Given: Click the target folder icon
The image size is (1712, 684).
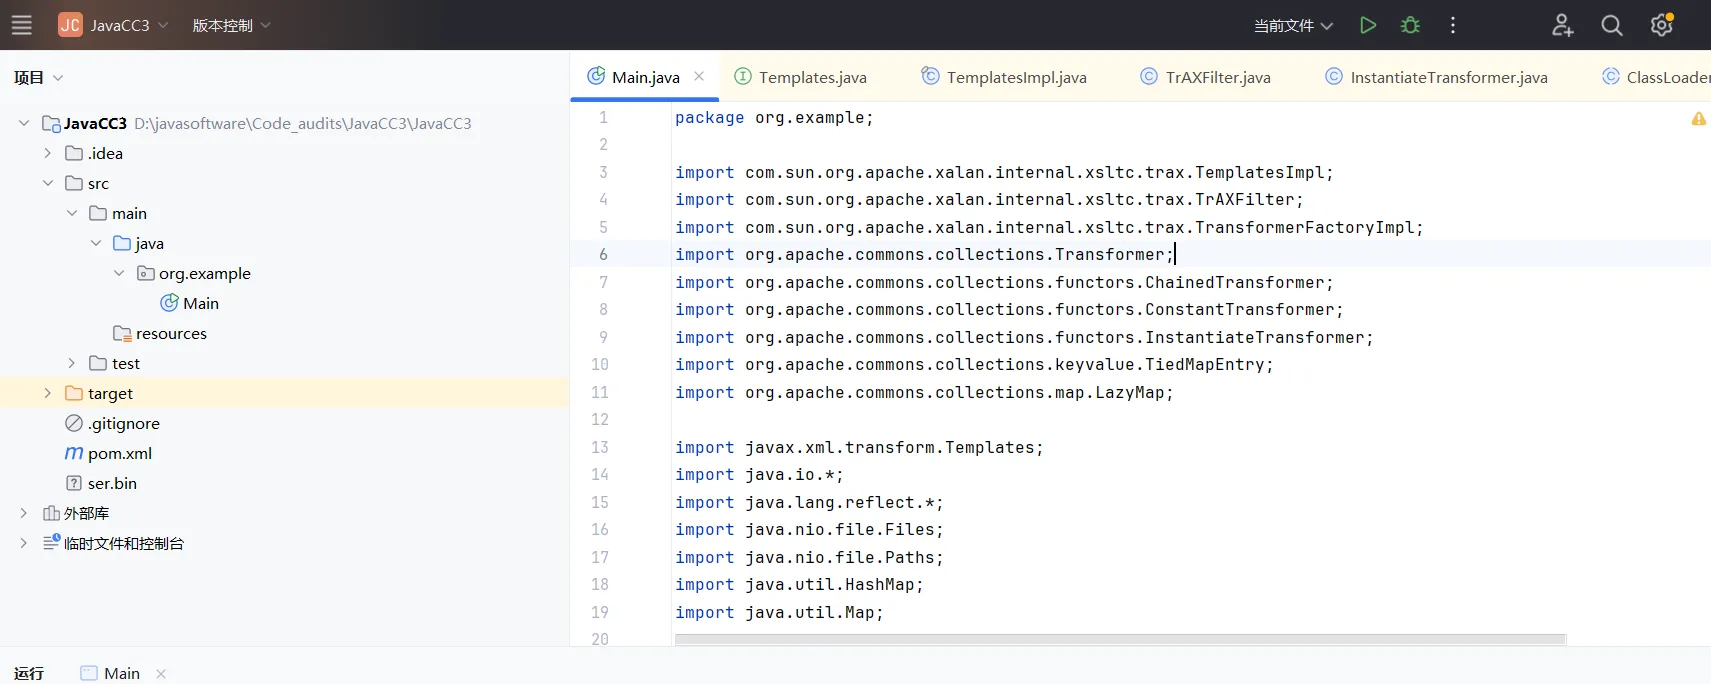Looking at the screenshot, I should (x=74, y=393).
